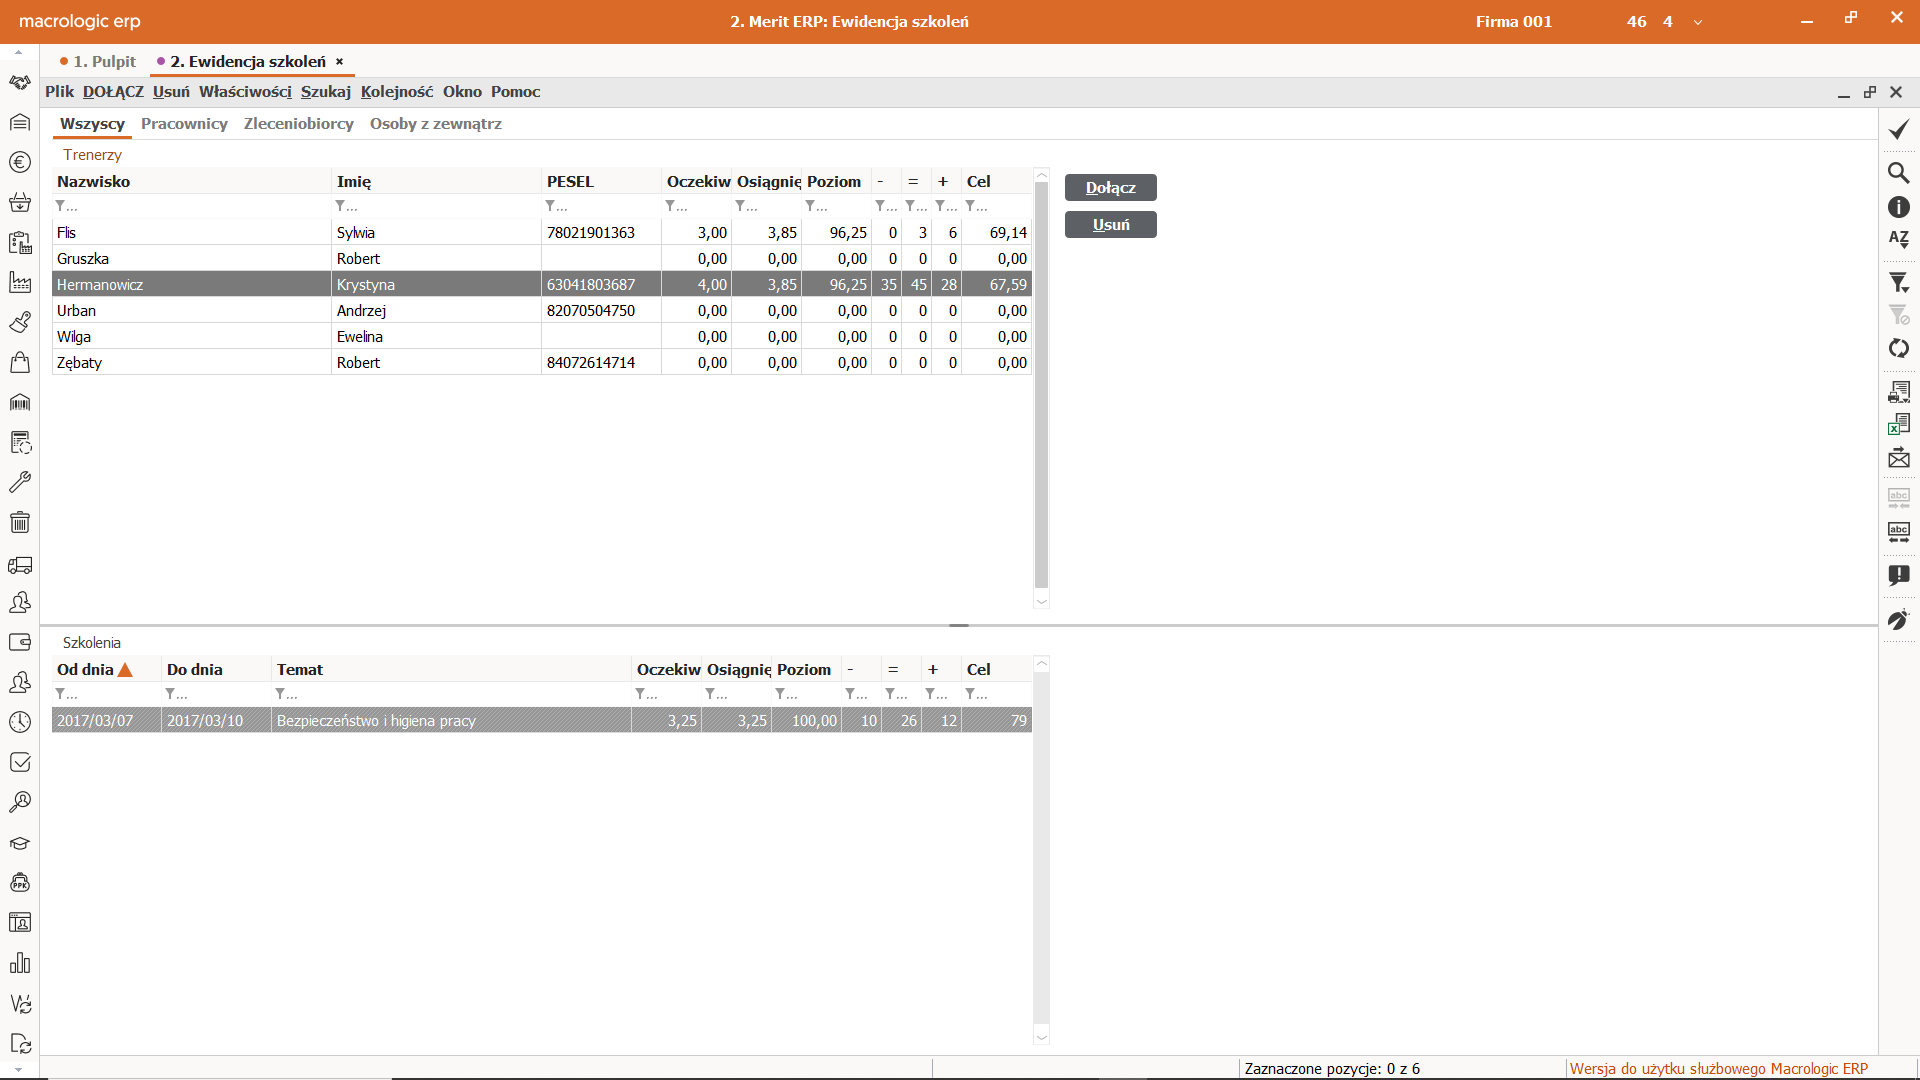
Task: Open Nazwisko column filter in Trenerzy
Action: click(66, 206)
